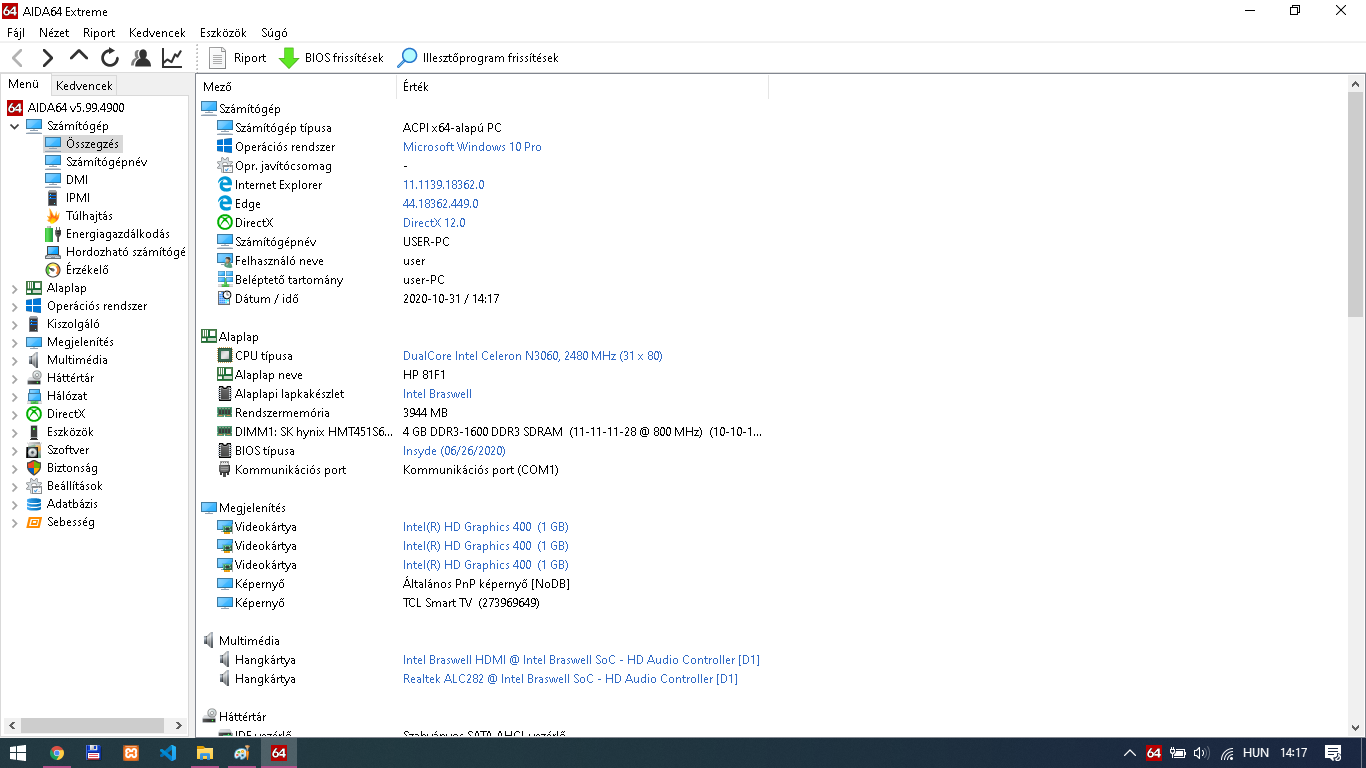
Task: Open Illesztőprogram frissítések
Action: pos(478,58)
